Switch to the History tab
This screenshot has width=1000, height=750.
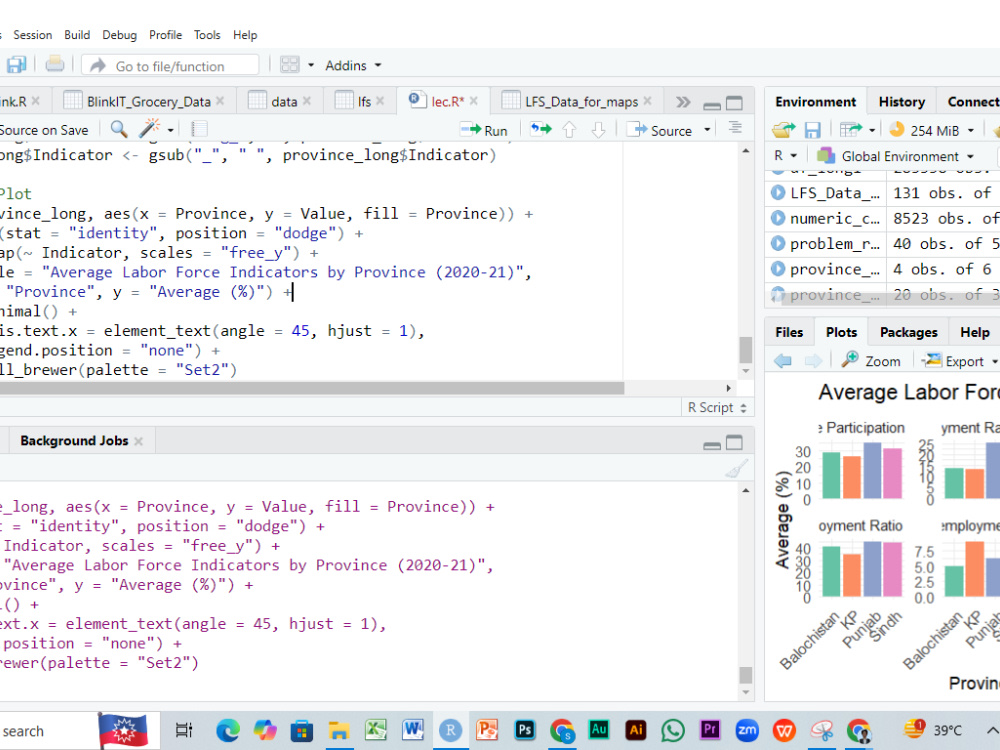(x=901, y=101)
